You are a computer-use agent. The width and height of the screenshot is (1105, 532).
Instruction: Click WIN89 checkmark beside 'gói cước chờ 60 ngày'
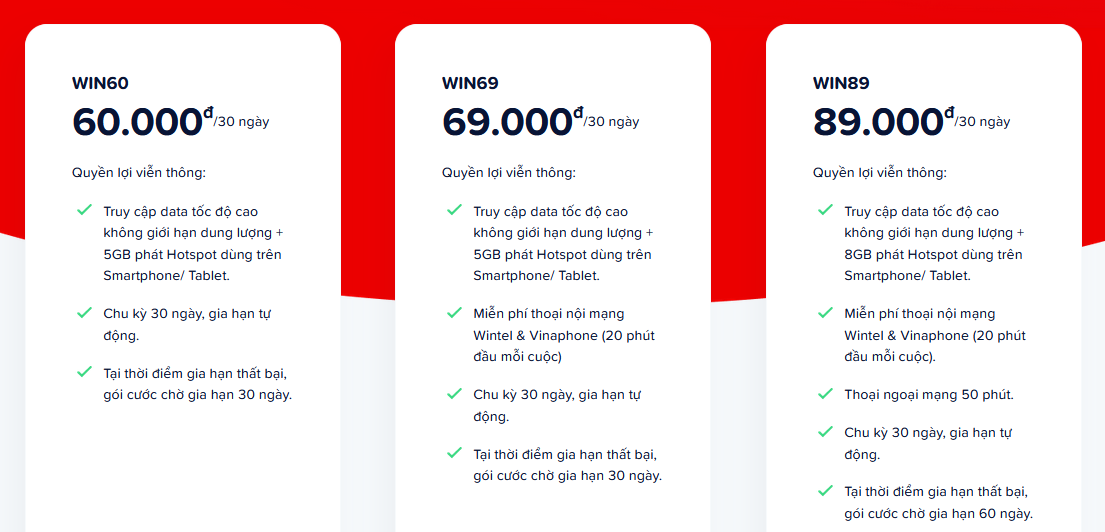point(825,490)
